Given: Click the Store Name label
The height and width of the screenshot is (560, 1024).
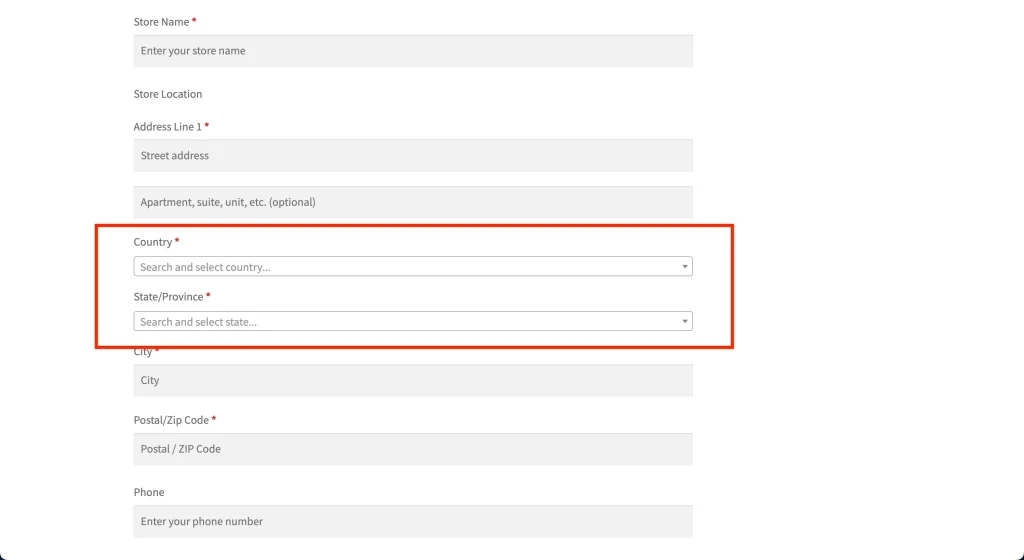Looking at the screenshot, I should (161, 22).
